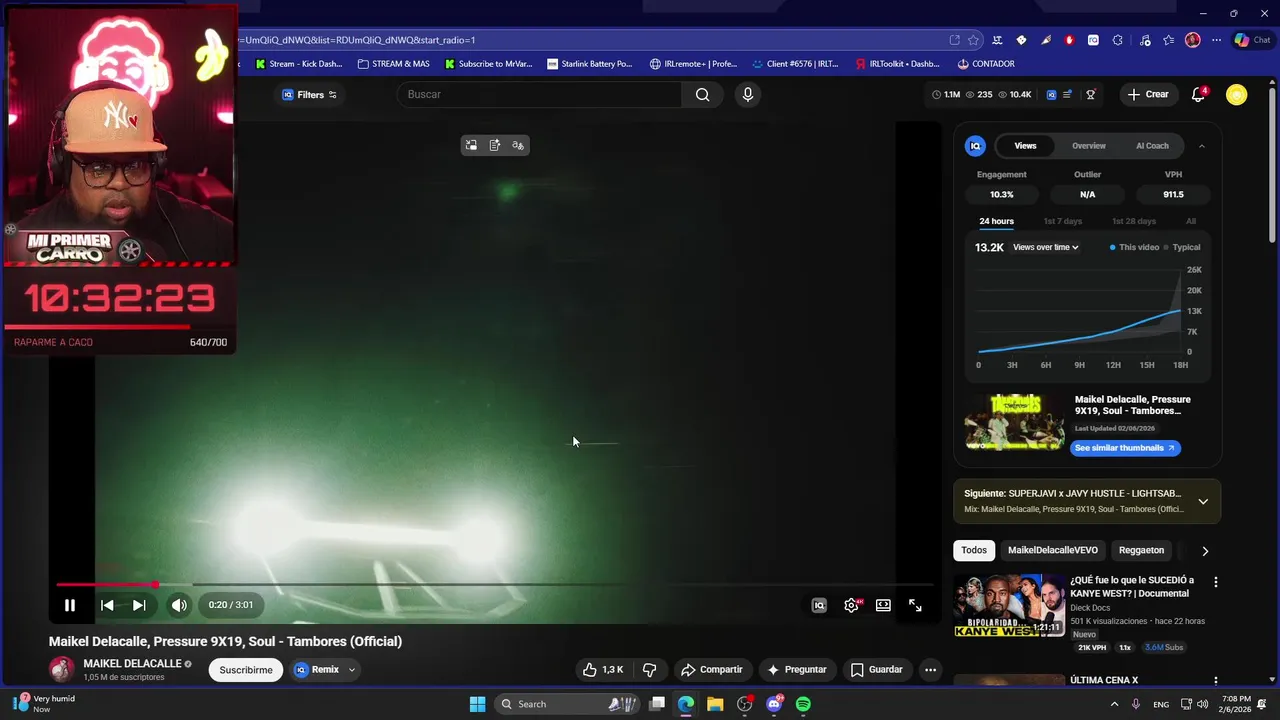This screenshot has height=720, width=1280.
Task: Collapse the vidIQ panel with chevron
Action: tap(1202, 146)
